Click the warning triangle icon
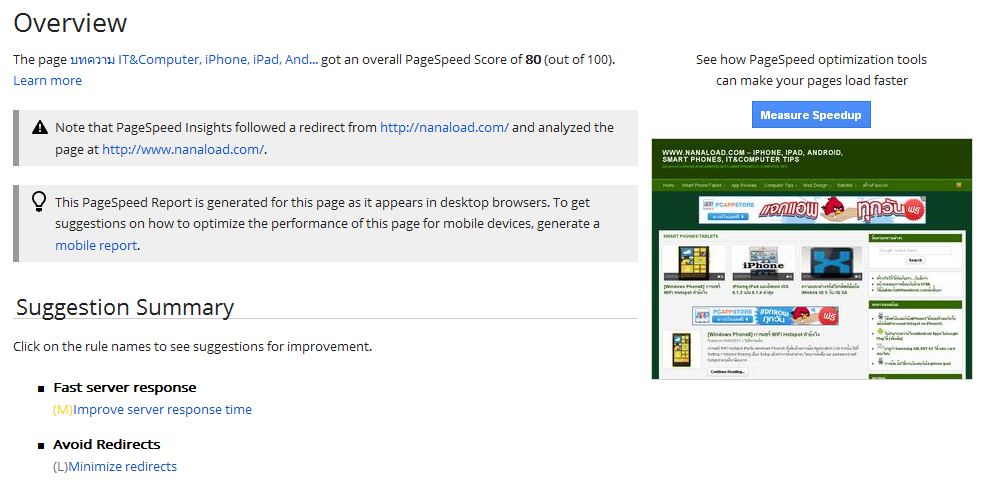 point(40,128)
